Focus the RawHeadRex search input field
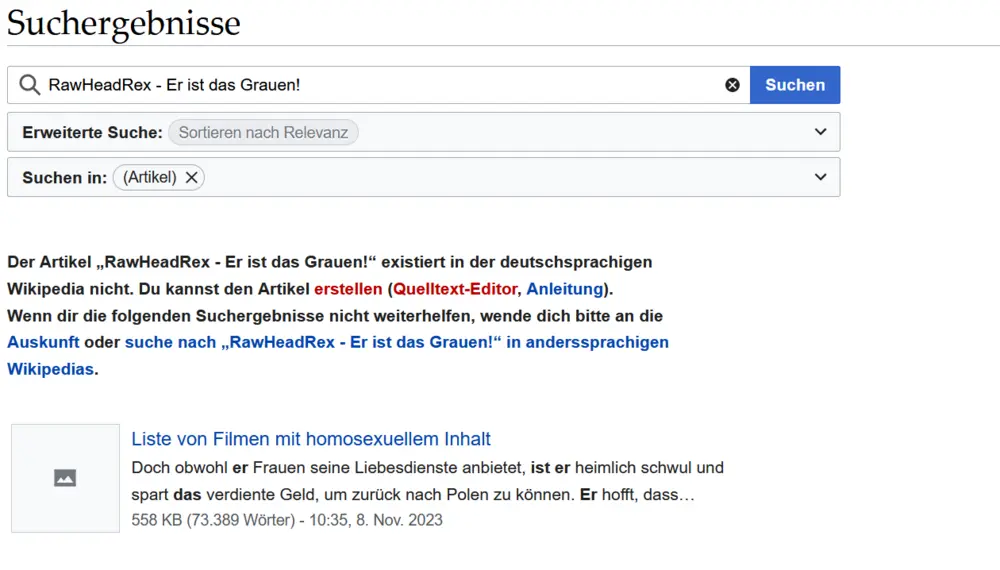 [x=380, y=85]
